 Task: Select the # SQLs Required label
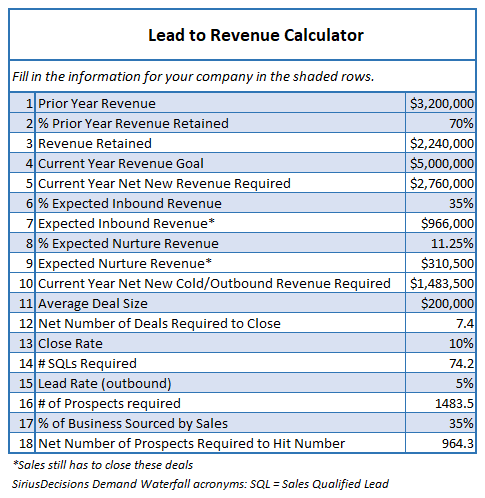click(x=87, y=363)
